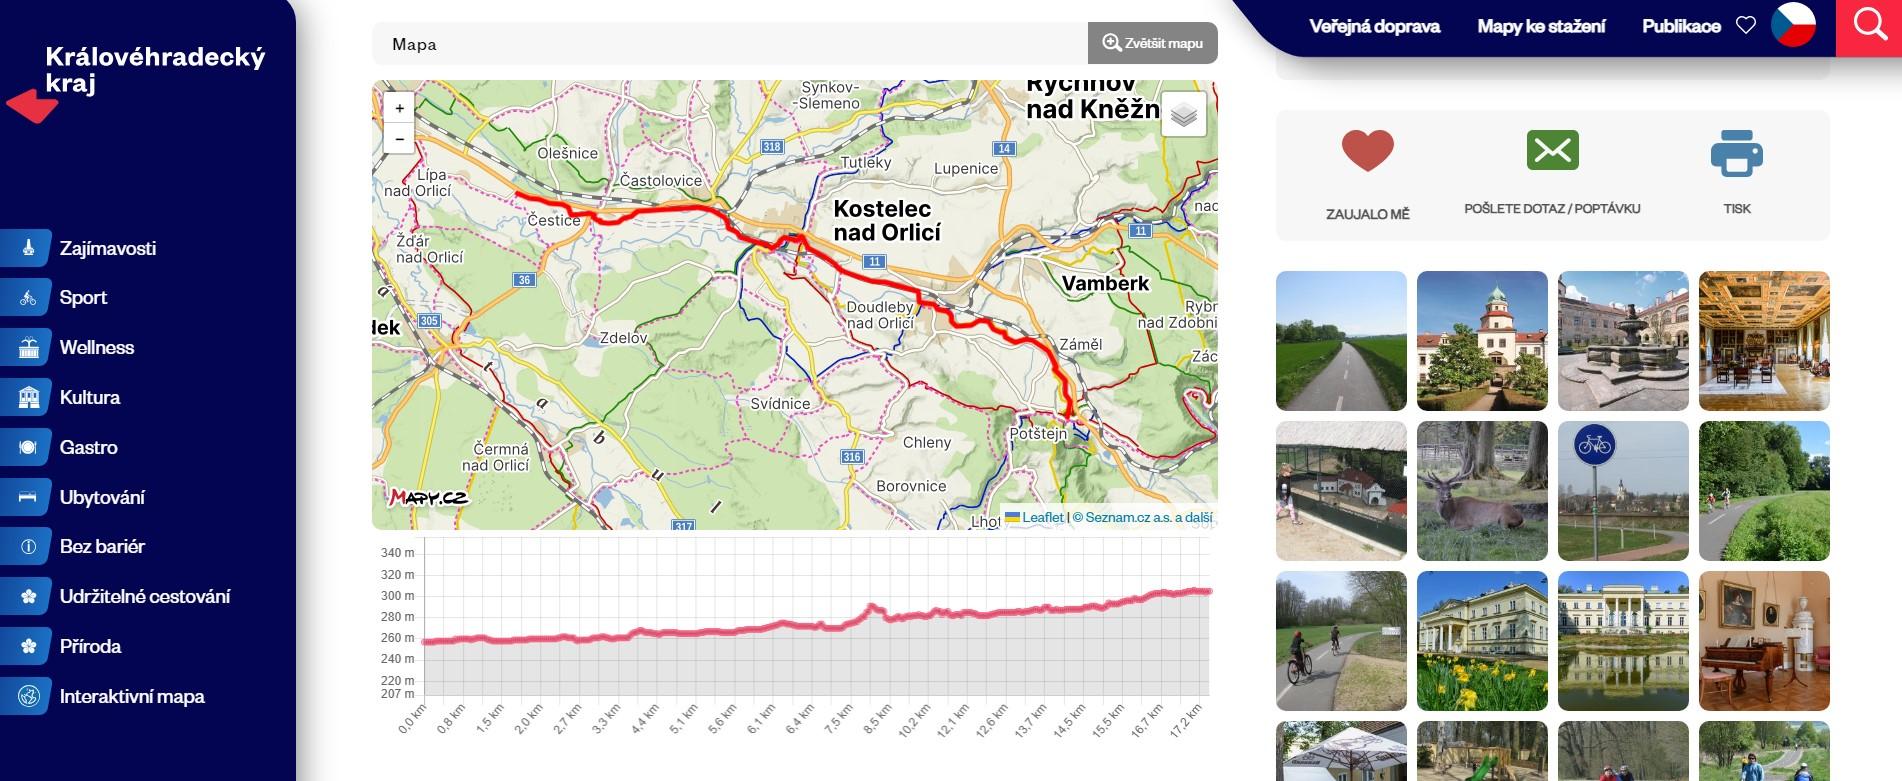Click the Mapy.cz logo on map
The height and width of the screenshot is (781, 1902).
(x=429, y=497)
